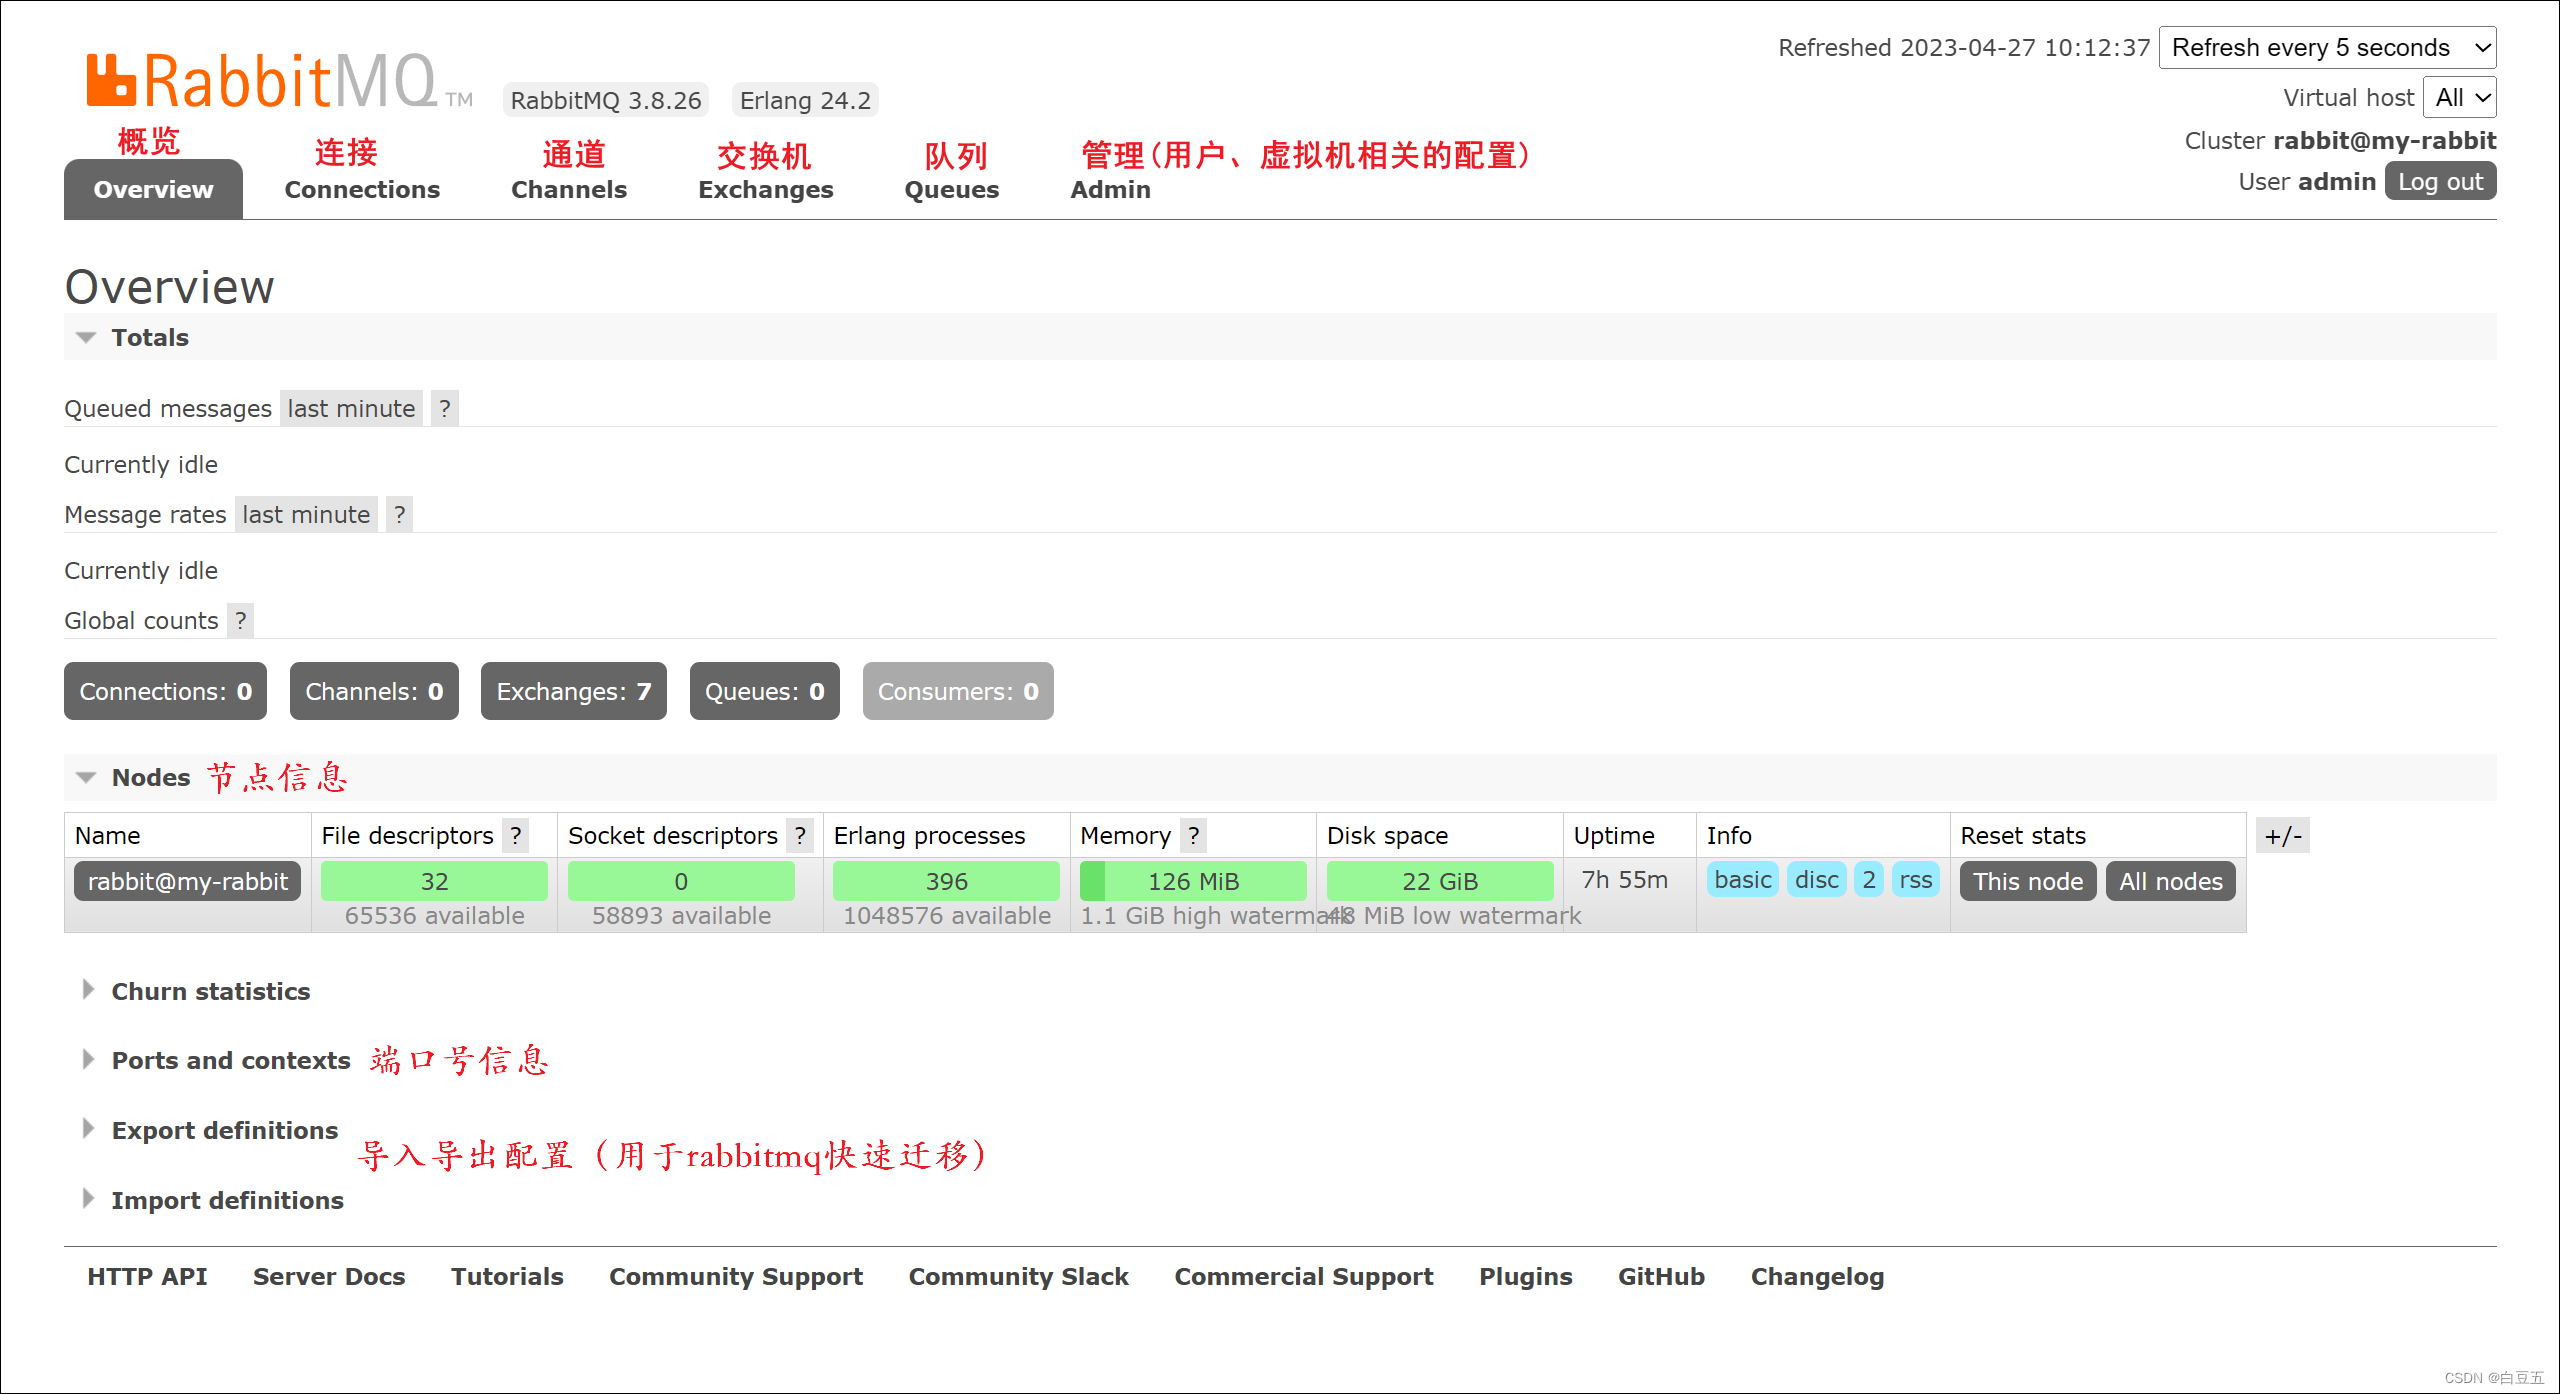Viewport: 2560px width, 1394px height.
Task: Toggle the Message rates last minute filter
Action: pos(305,515)
